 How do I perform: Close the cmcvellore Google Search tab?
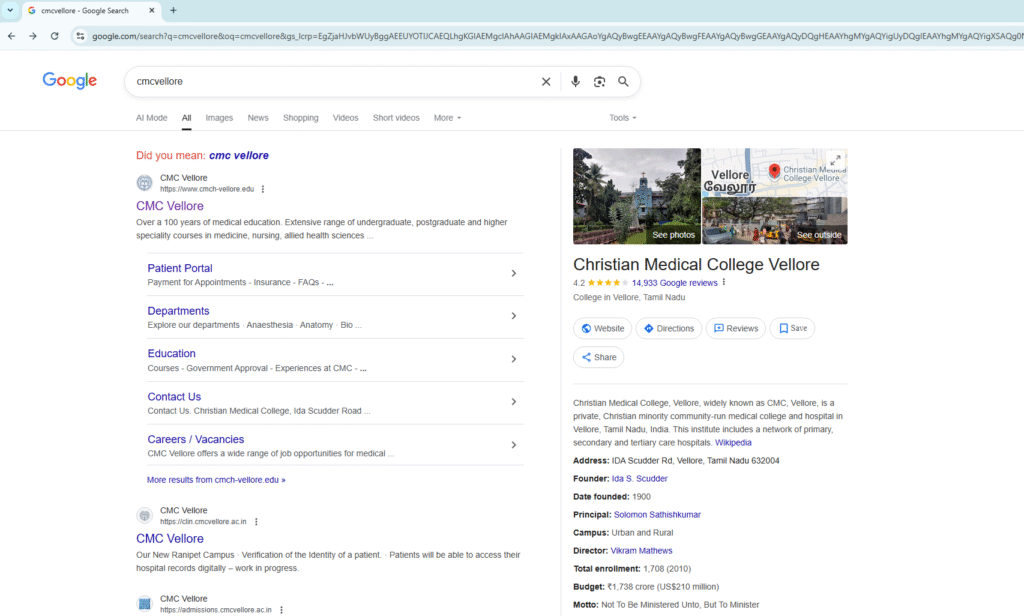[x=152, y=10]
